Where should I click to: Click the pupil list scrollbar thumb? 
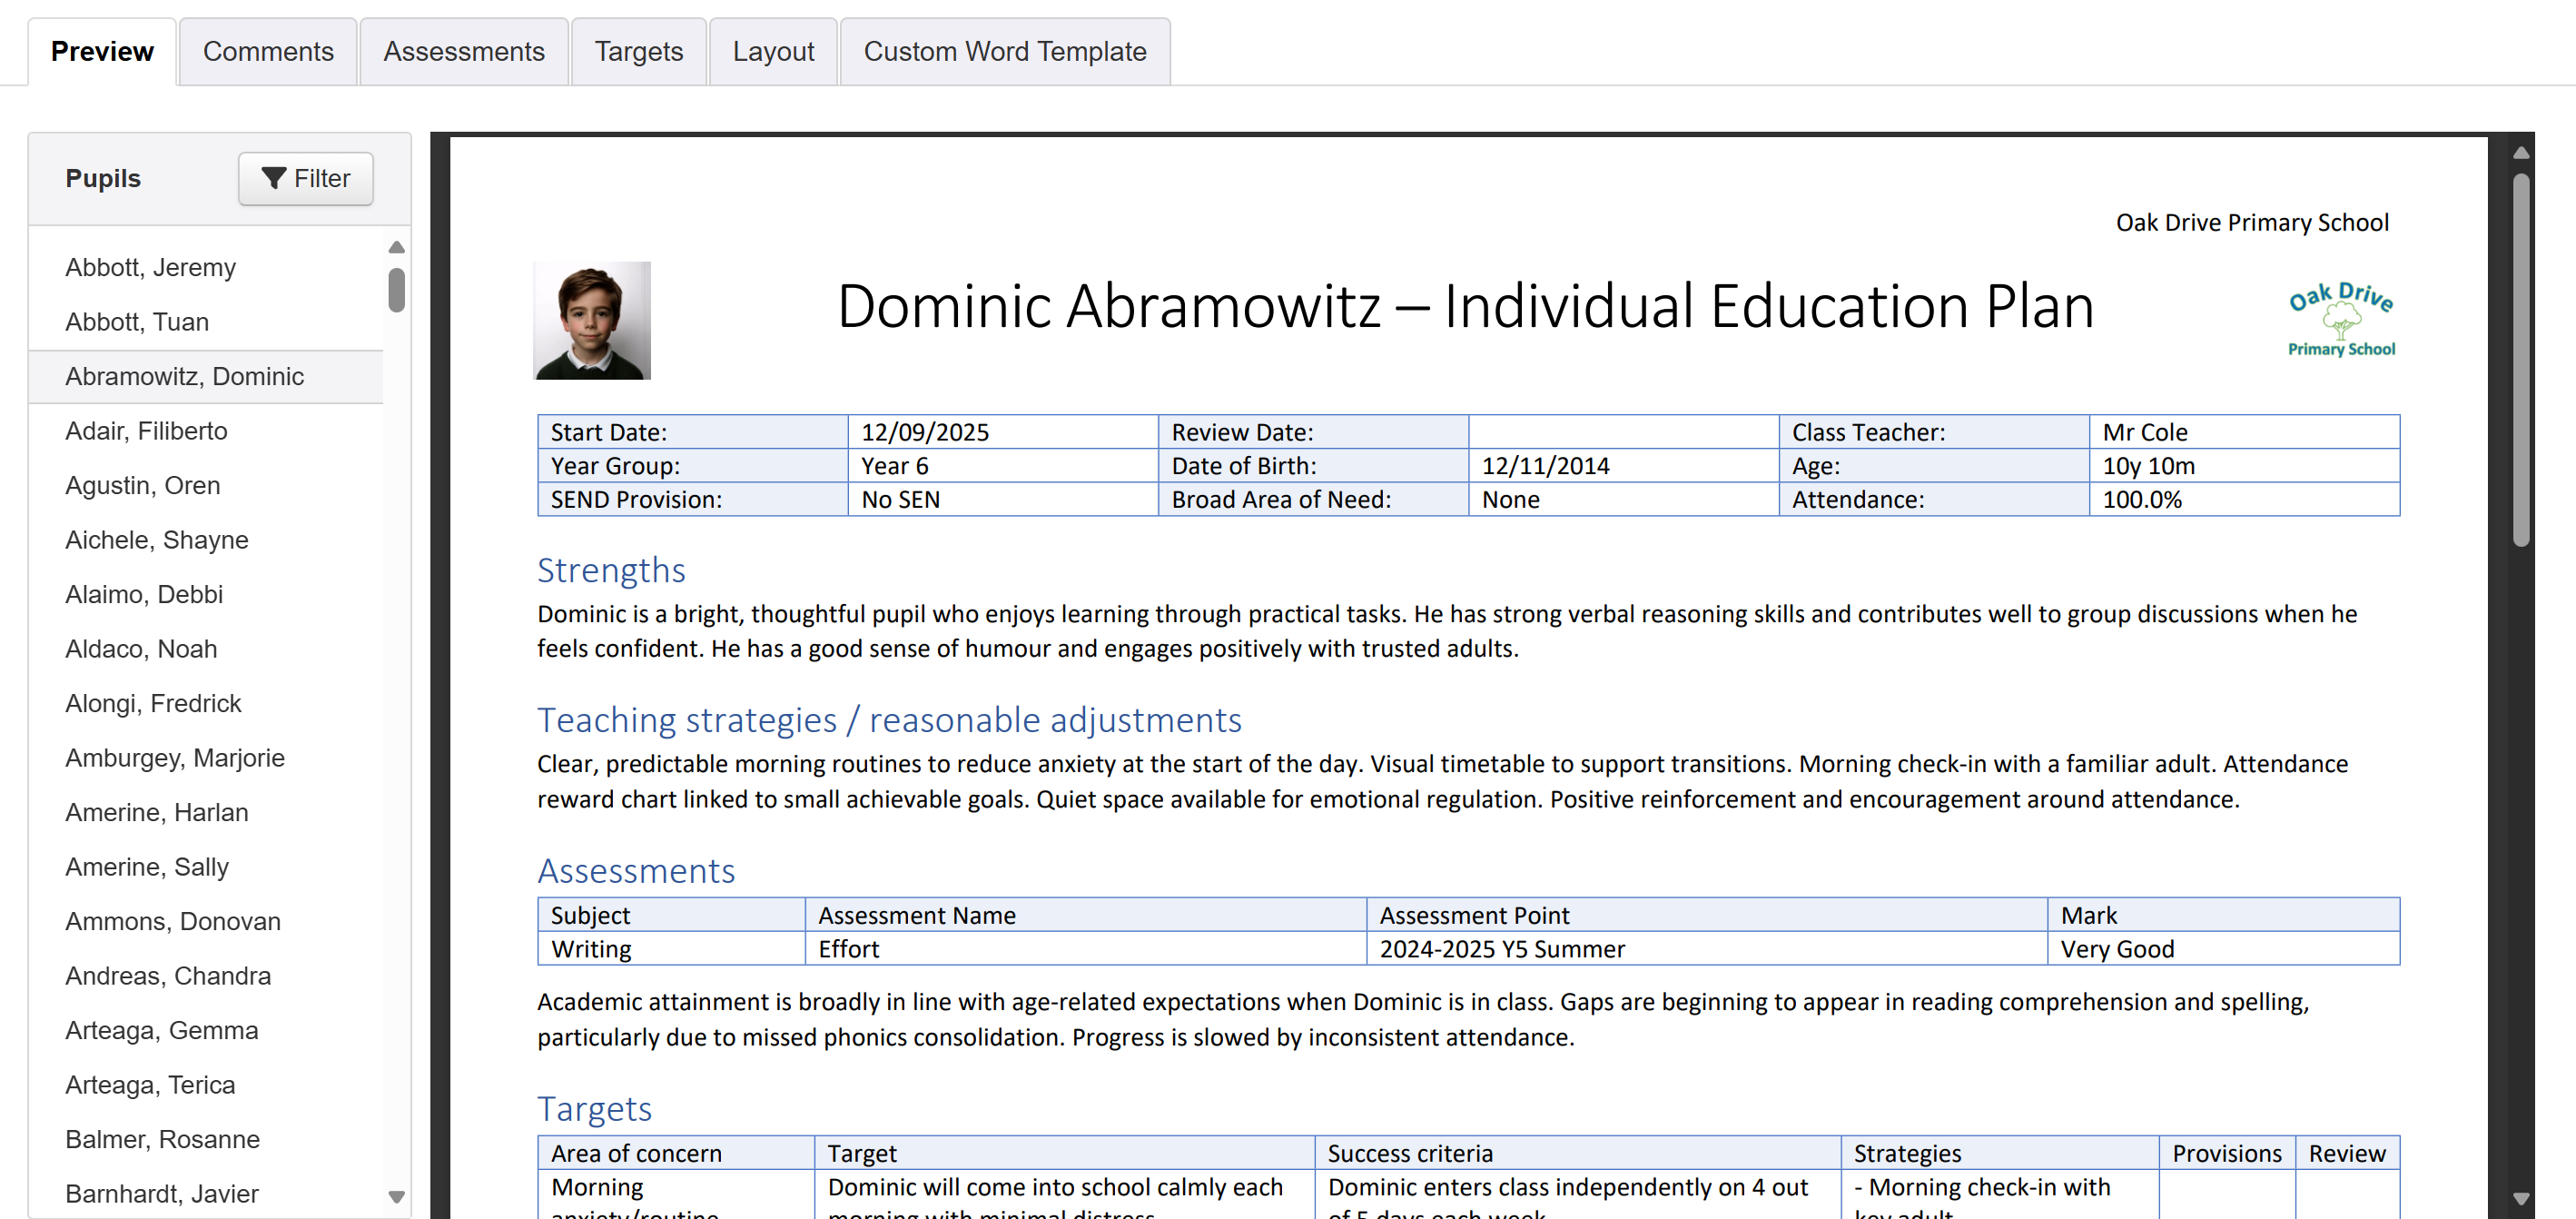coord(397,290)
